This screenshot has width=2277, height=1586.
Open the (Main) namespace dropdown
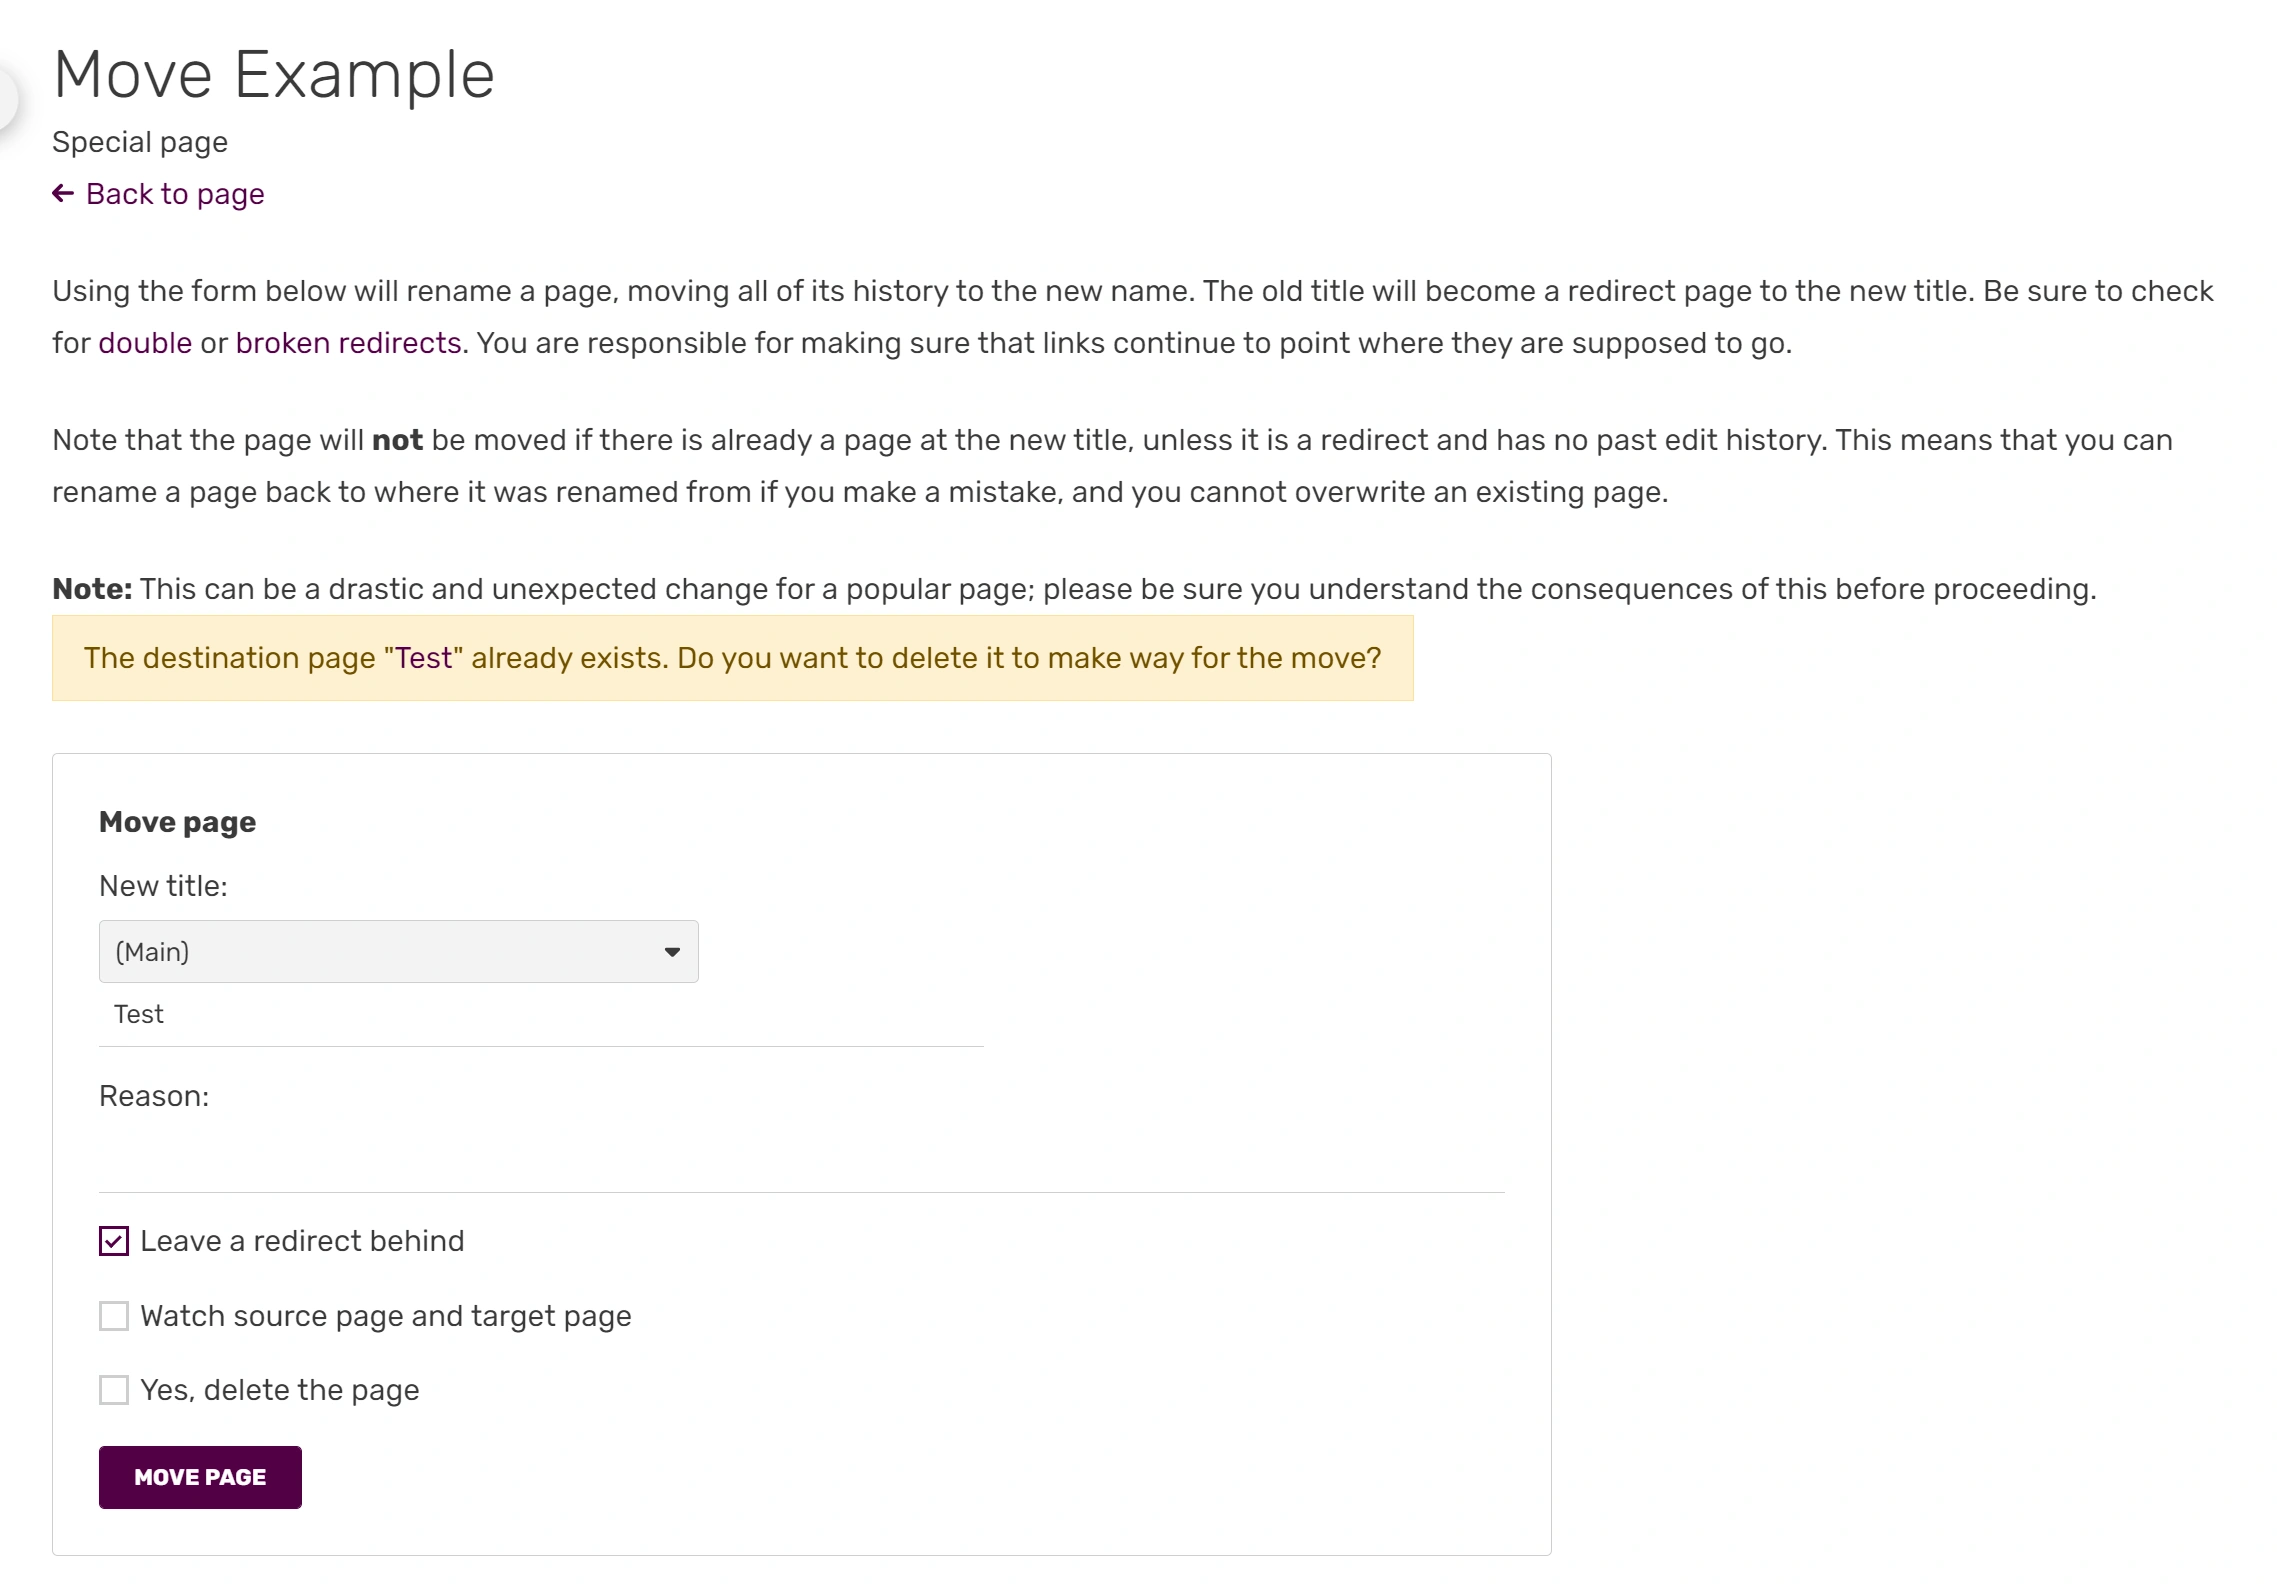(x=398, y=951)
